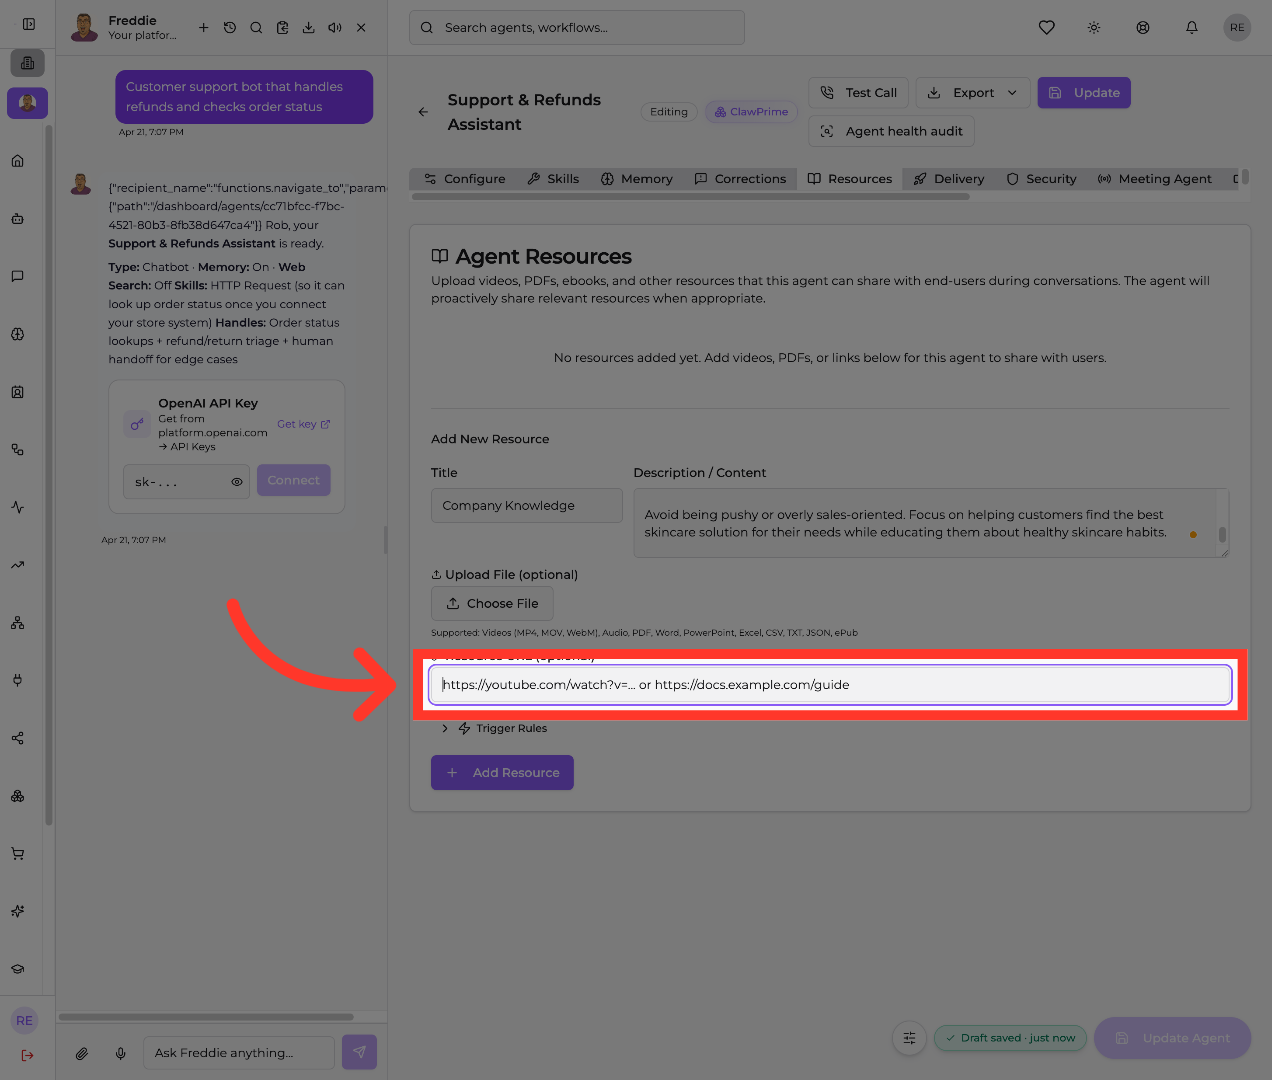Send the message to Freddie
The width and height of the screenshot is (1272, 1080).
coord(360,1052)
